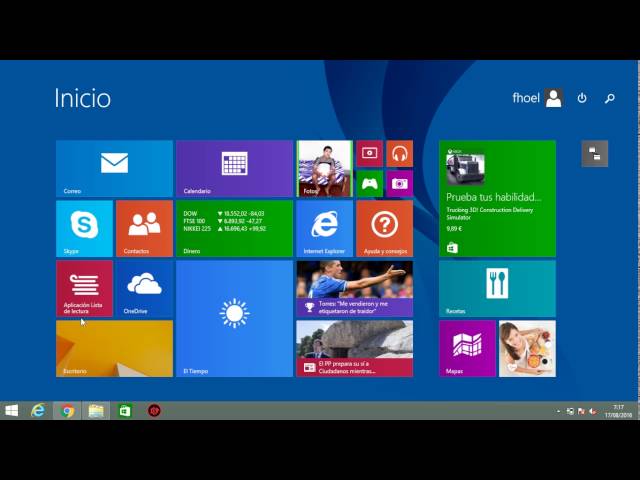Open the Dinero finance tile

click(234, 229)
